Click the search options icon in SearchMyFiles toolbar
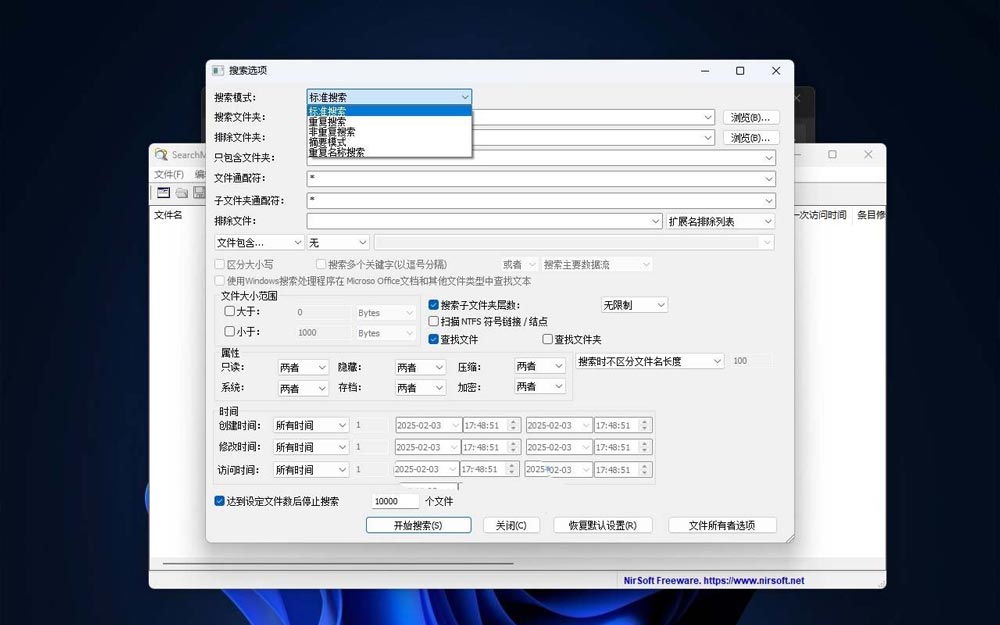Viewport: 1000px width, 625px height. [163, 192]
